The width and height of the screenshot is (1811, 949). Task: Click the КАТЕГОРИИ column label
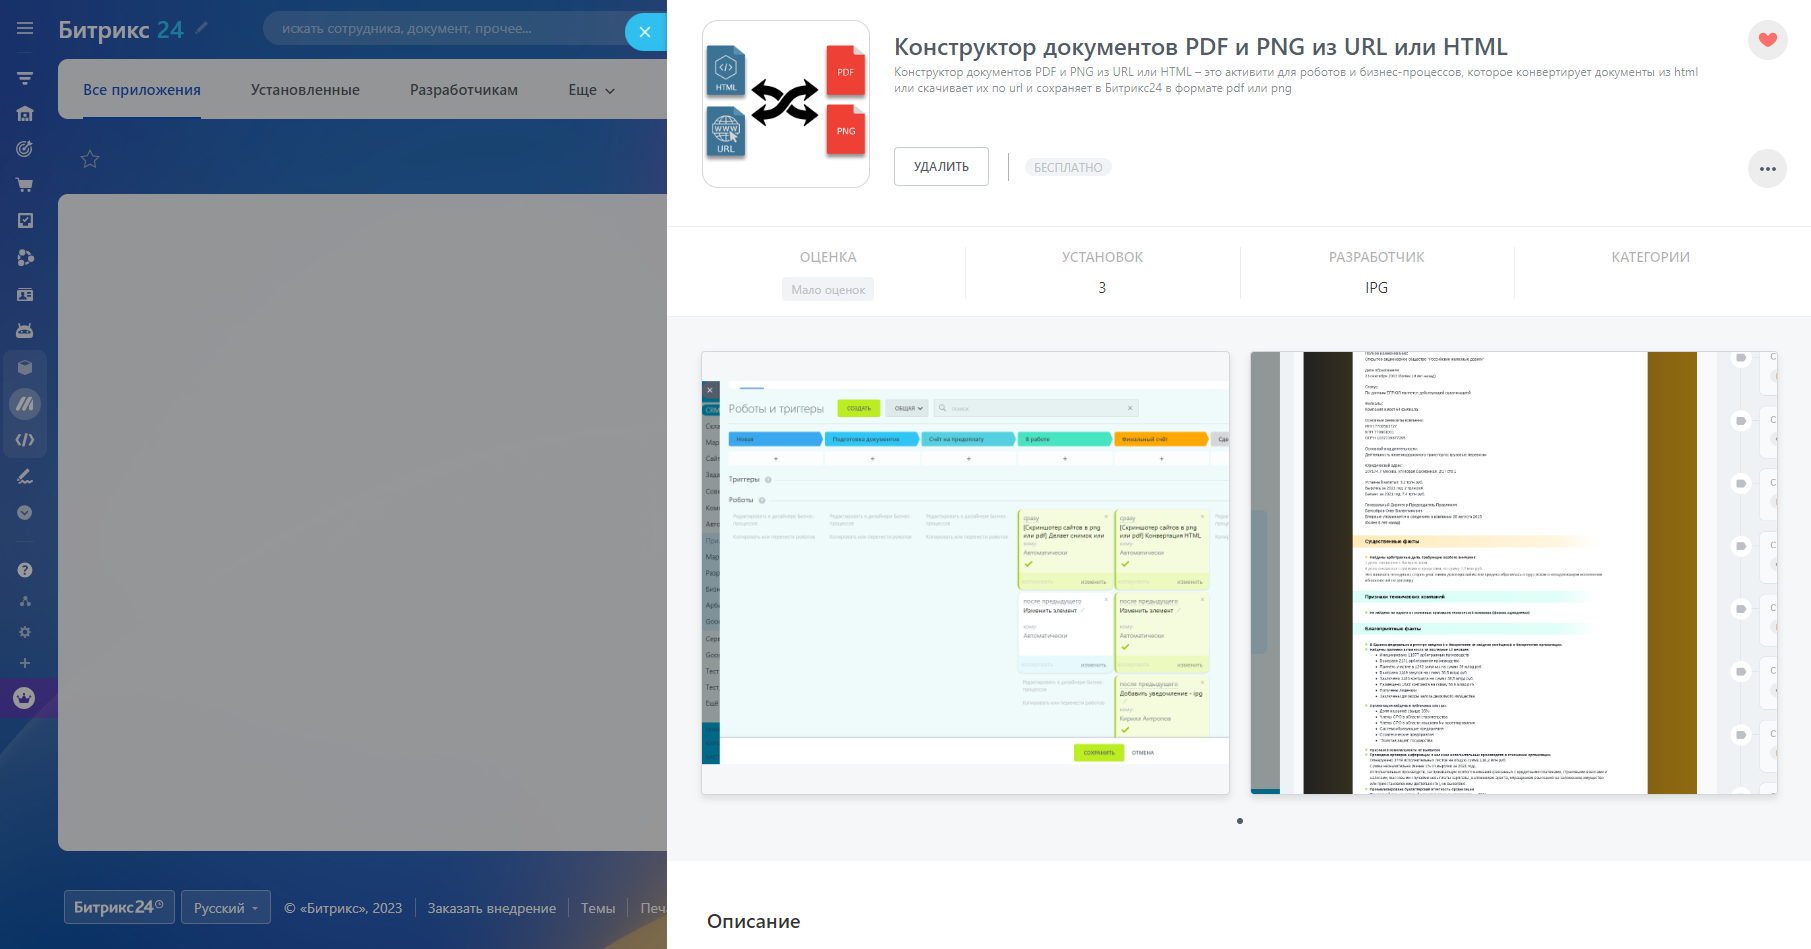pyautogui.click(x=1651, y=257)
